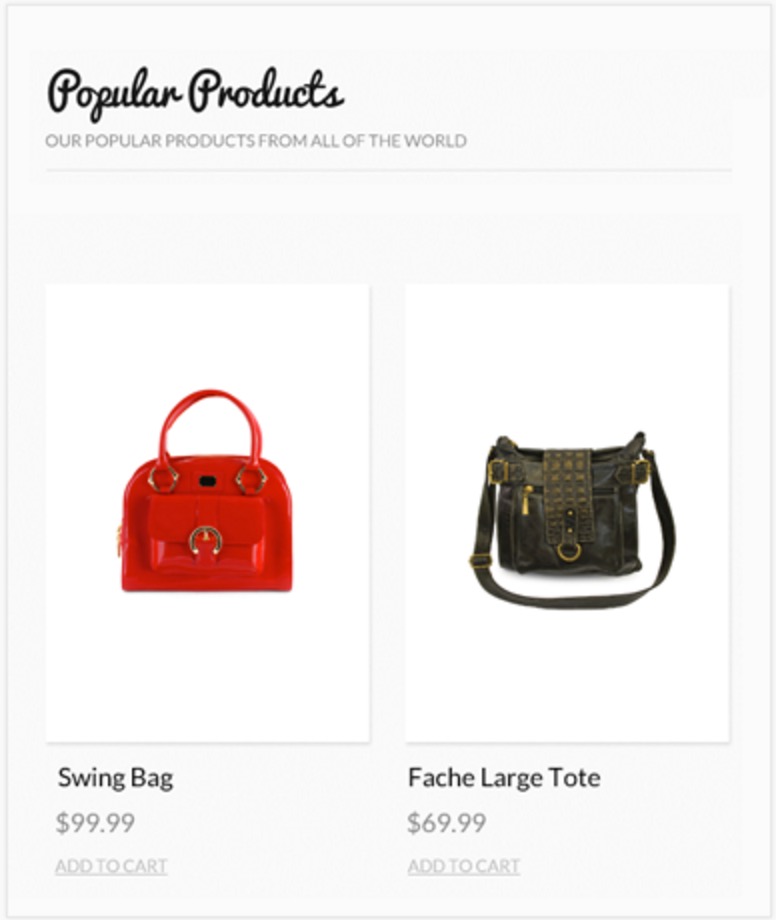Click the gold ring on the black tote
Screen dimensions: 776x920
(569, 552)
